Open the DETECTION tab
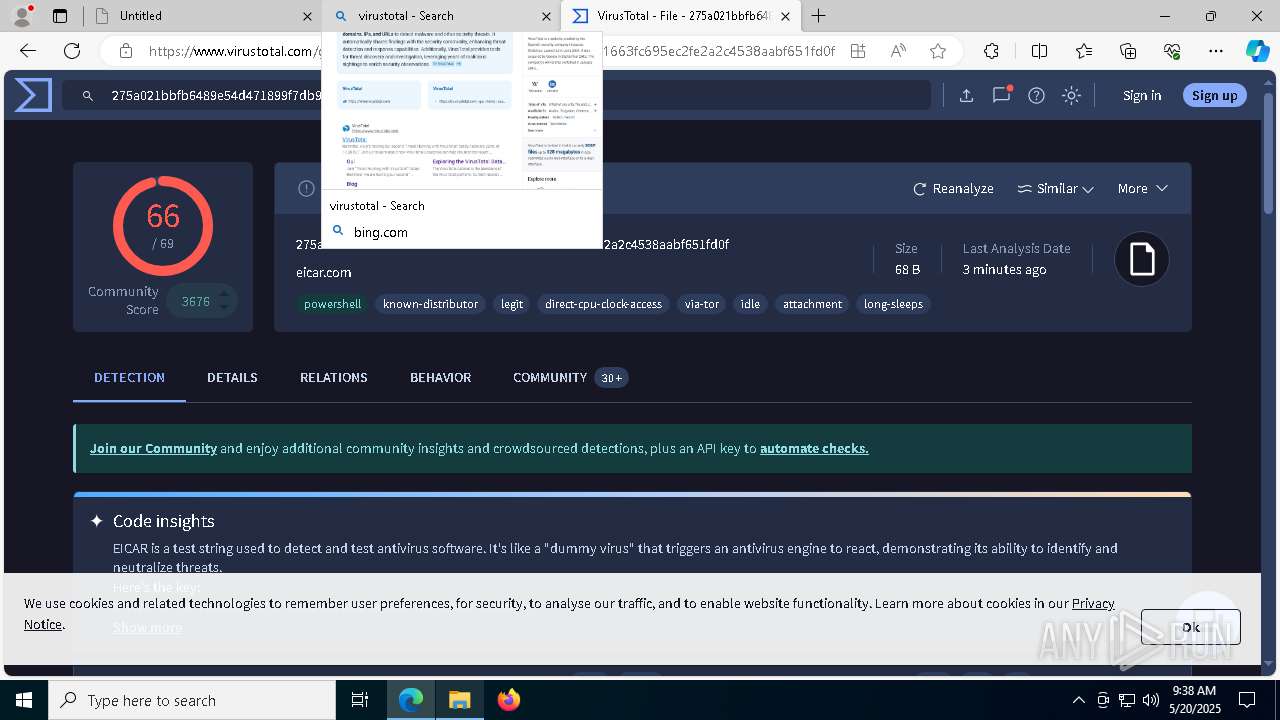Screen dimensions: 1280x720 129,378
